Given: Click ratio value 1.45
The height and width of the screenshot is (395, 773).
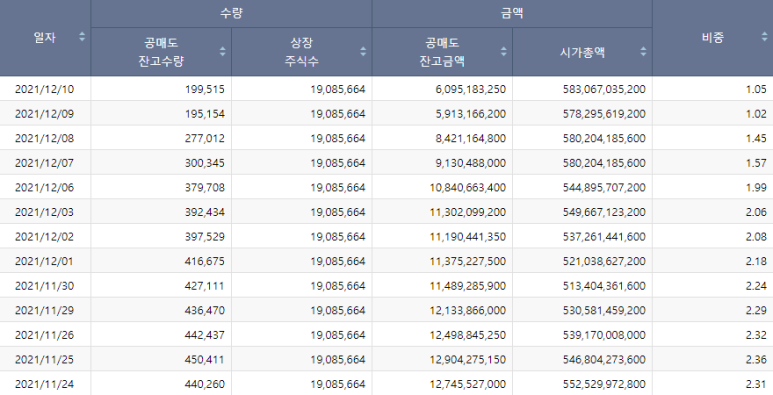Looking at the screenshot, I should click(756, 139).
